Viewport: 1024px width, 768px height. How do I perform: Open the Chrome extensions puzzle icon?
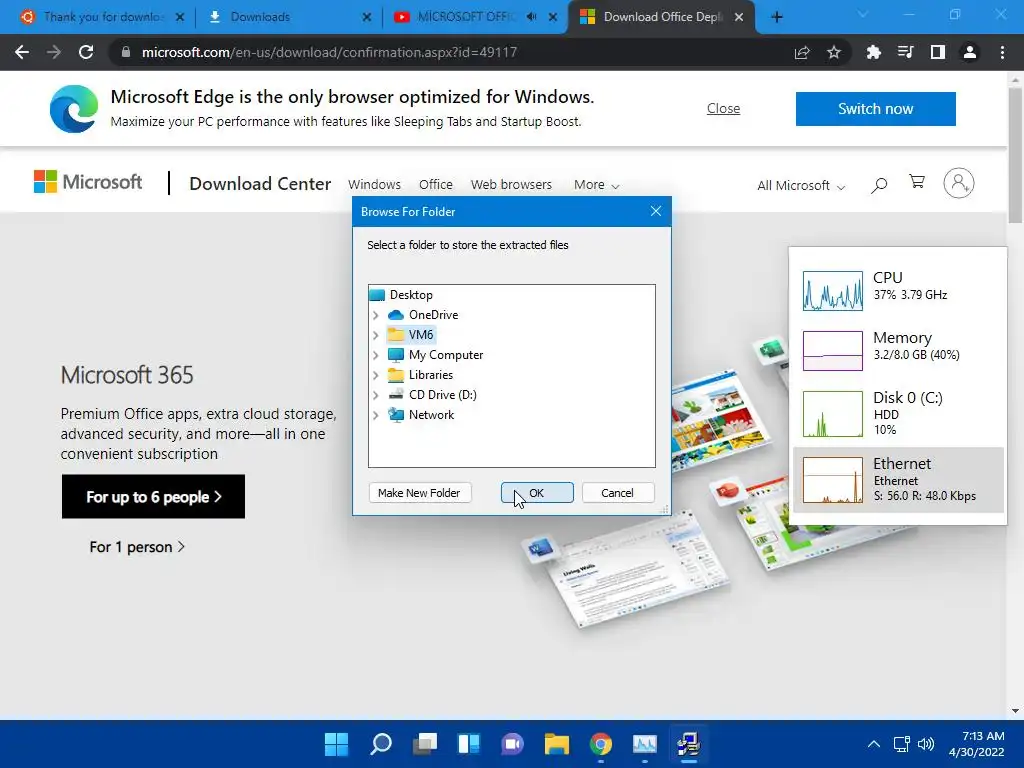click(x=873, y=52)
